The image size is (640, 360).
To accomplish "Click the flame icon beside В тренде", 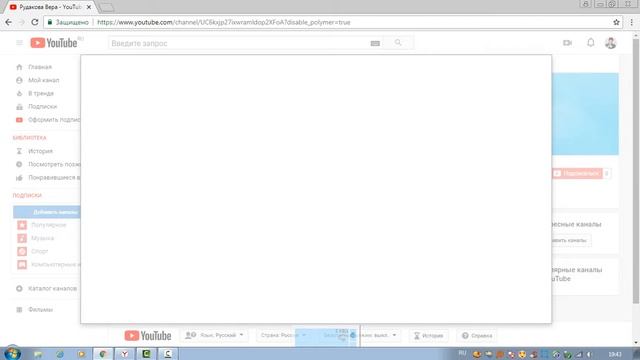I will pyautogui.click(x=19, y=93).
